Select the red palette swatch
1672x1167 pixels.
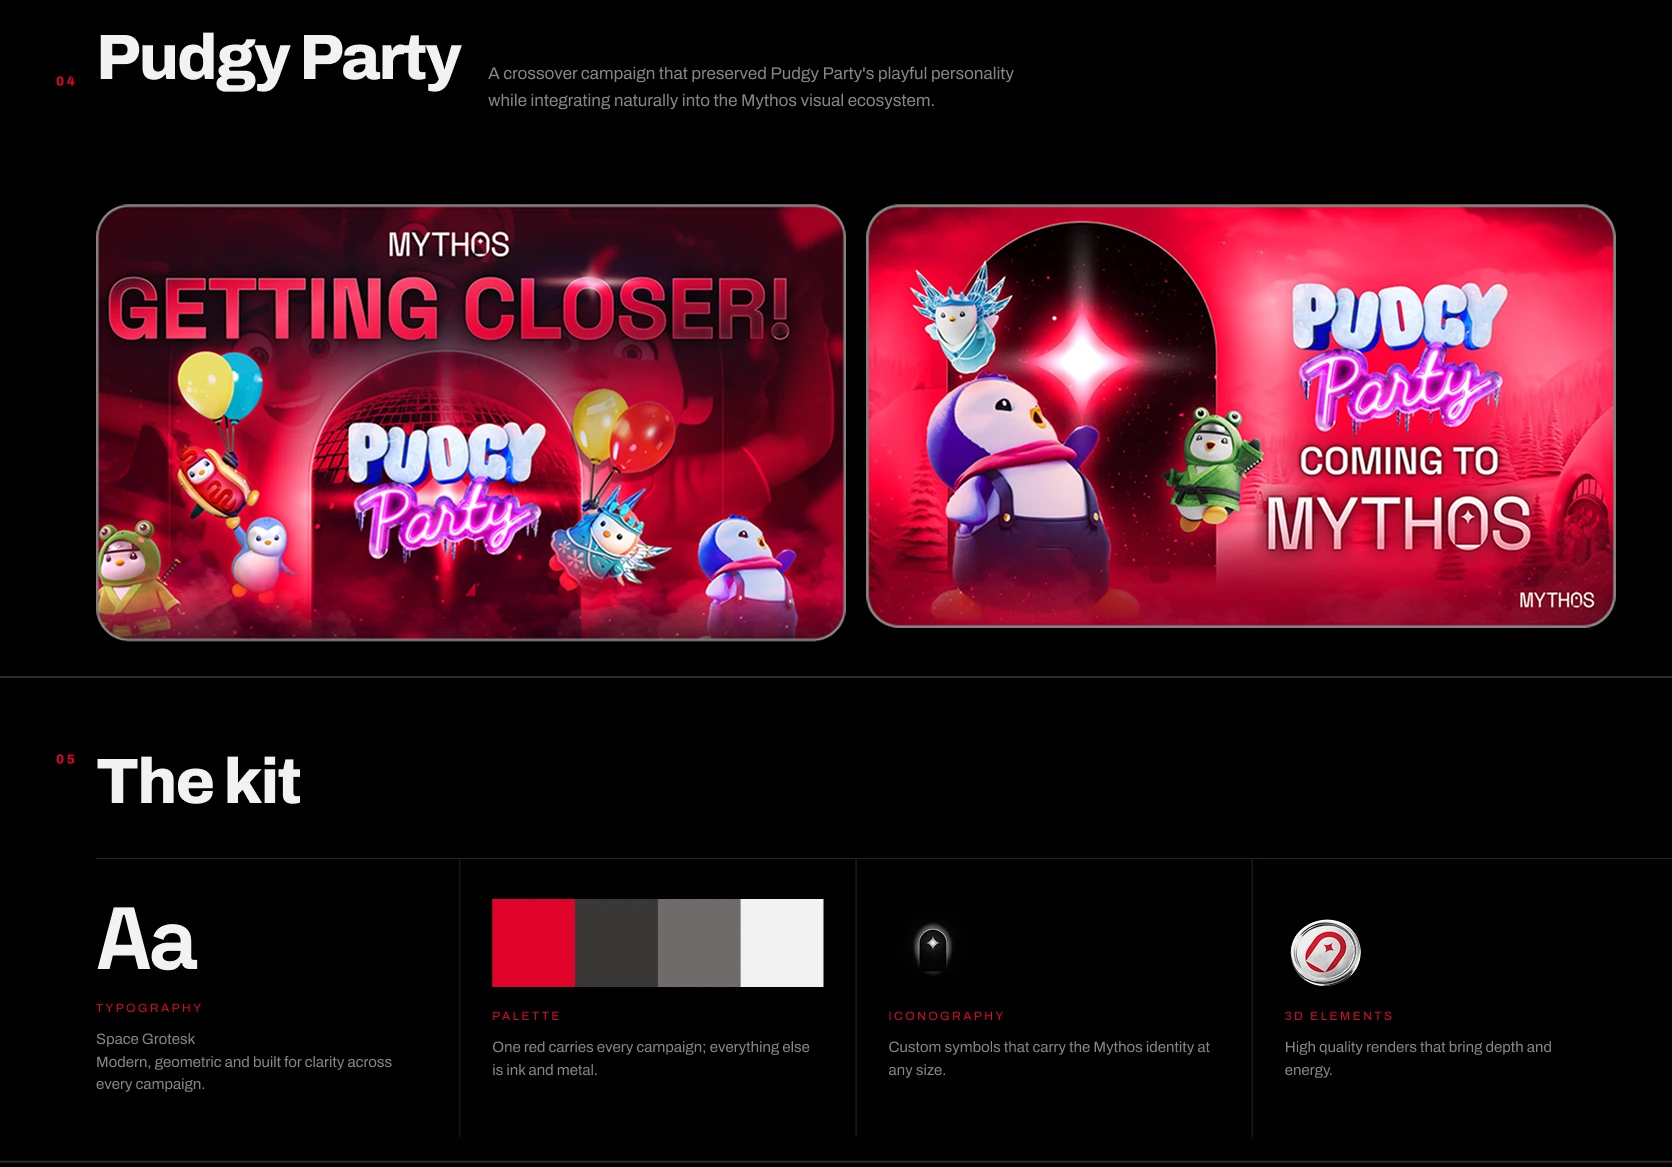point(533,943)
